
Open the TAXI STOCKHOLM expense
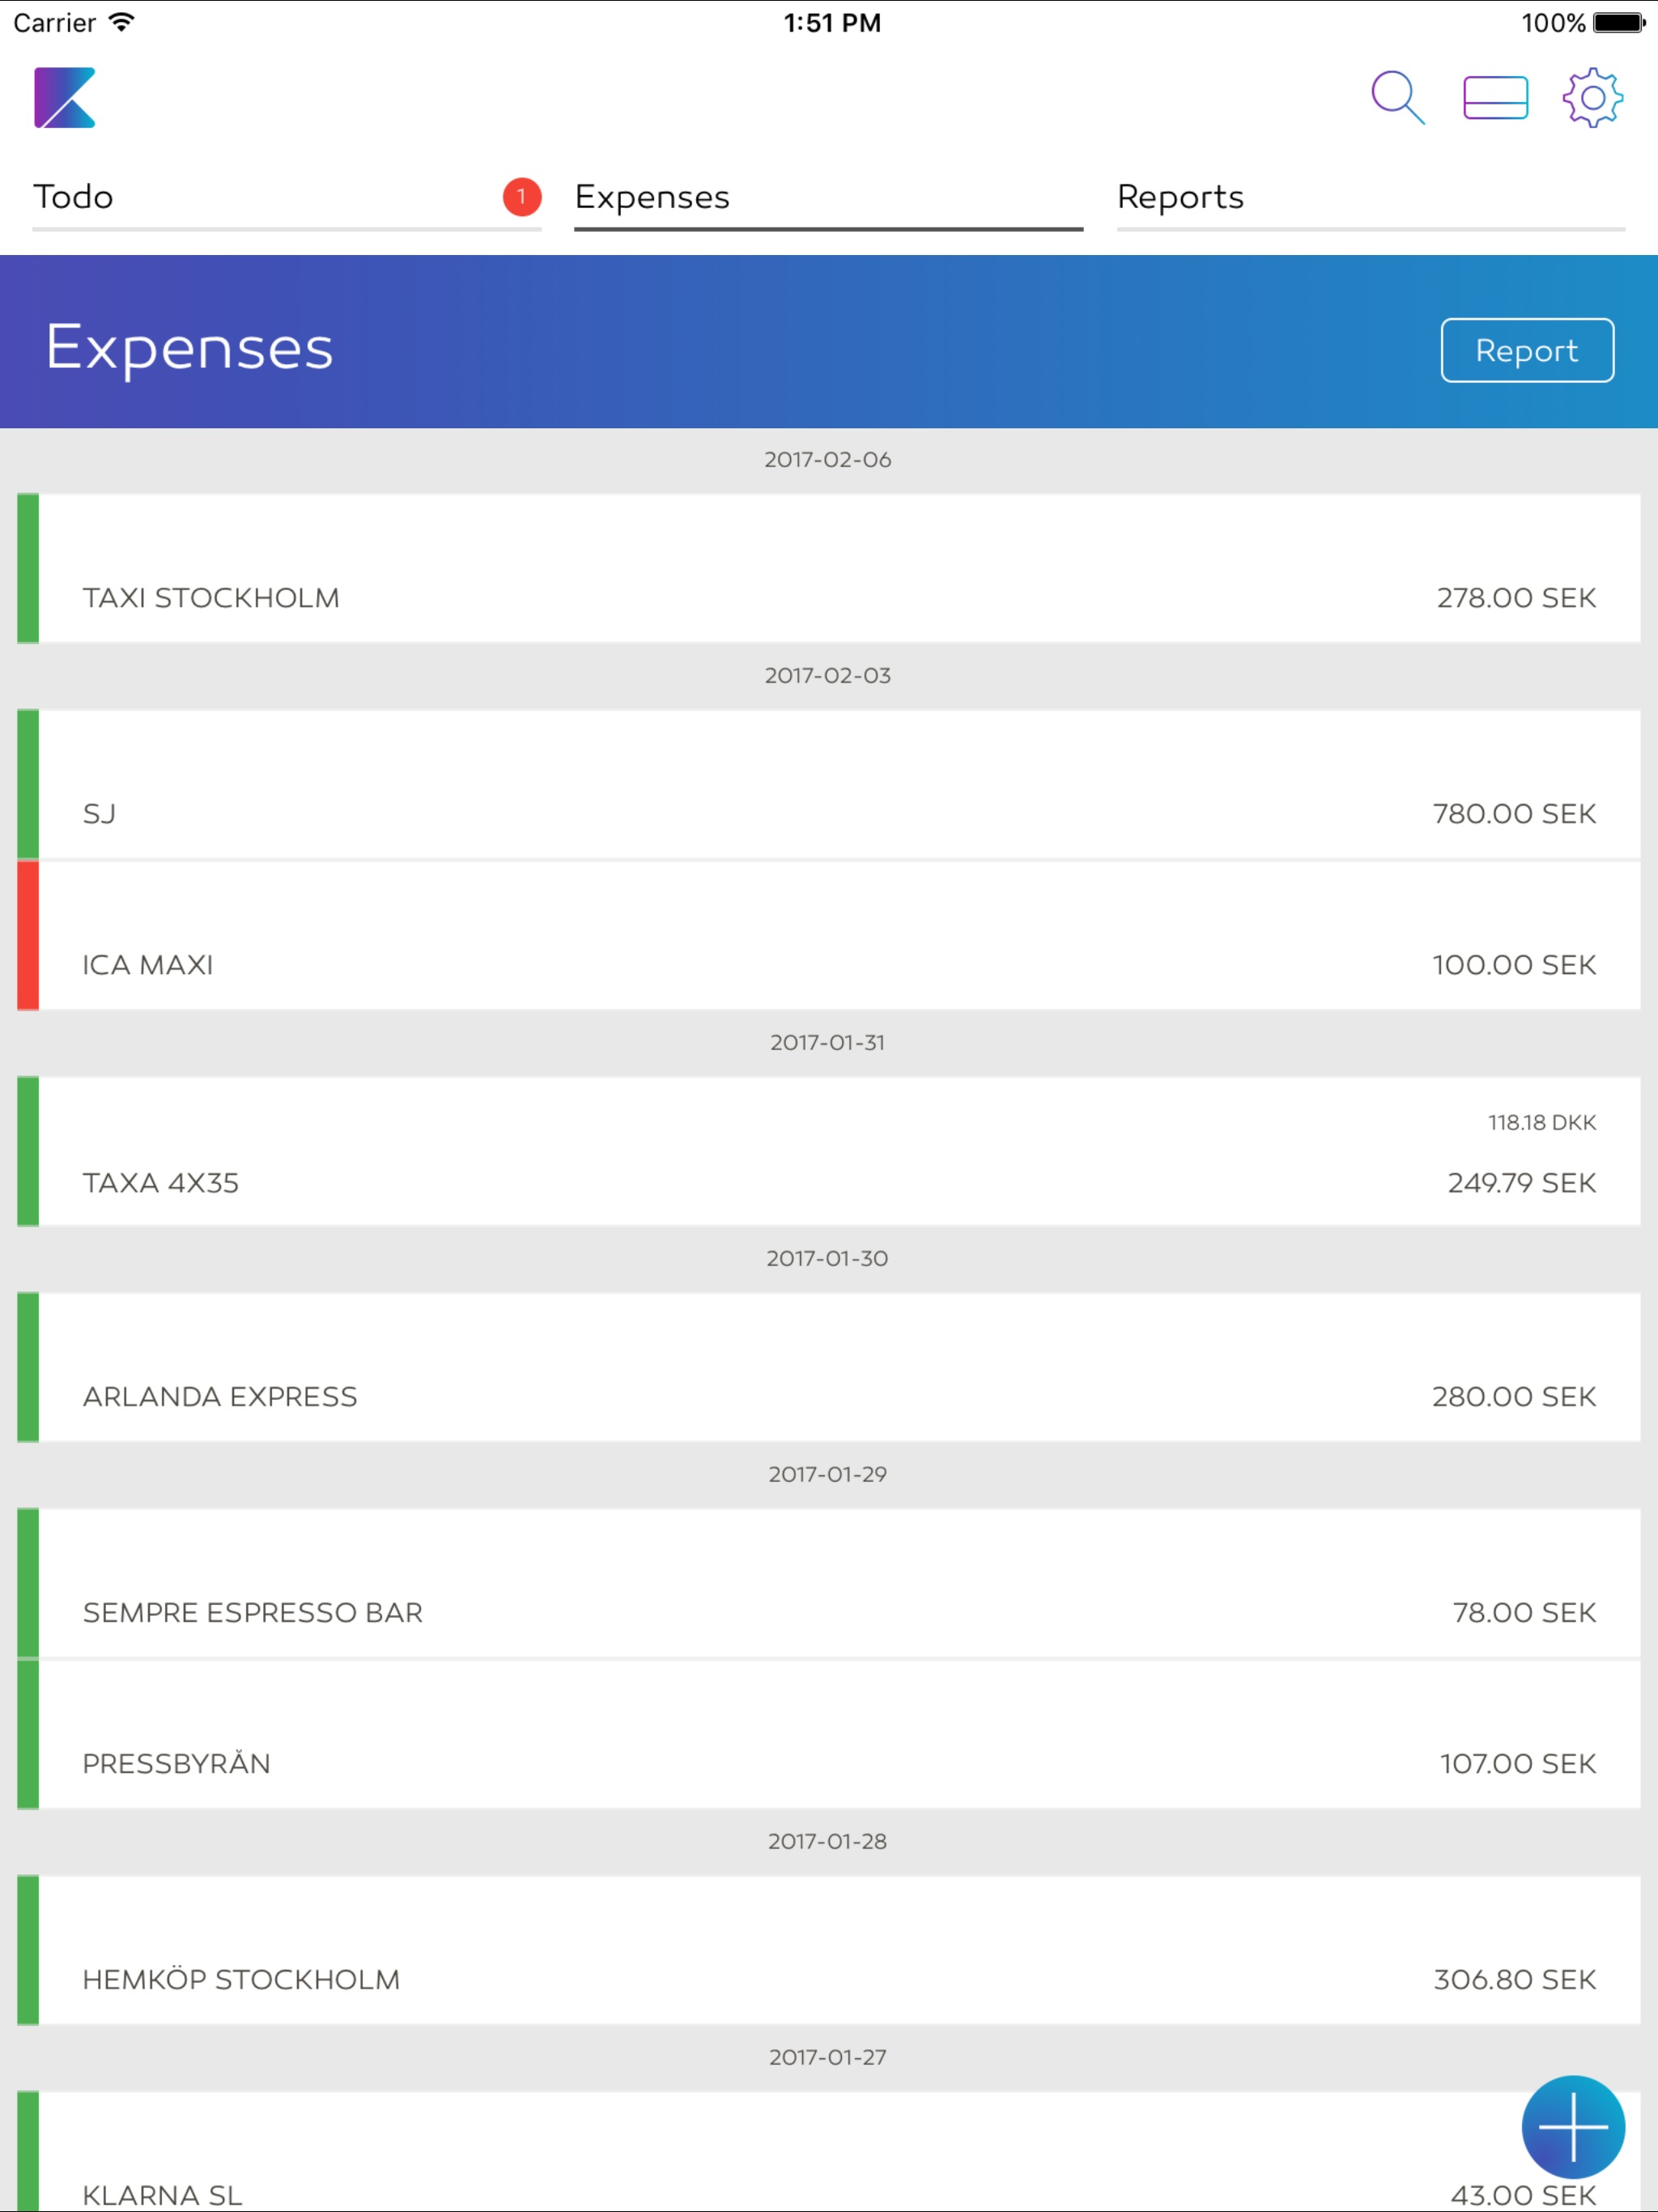[x=828, y=568]
